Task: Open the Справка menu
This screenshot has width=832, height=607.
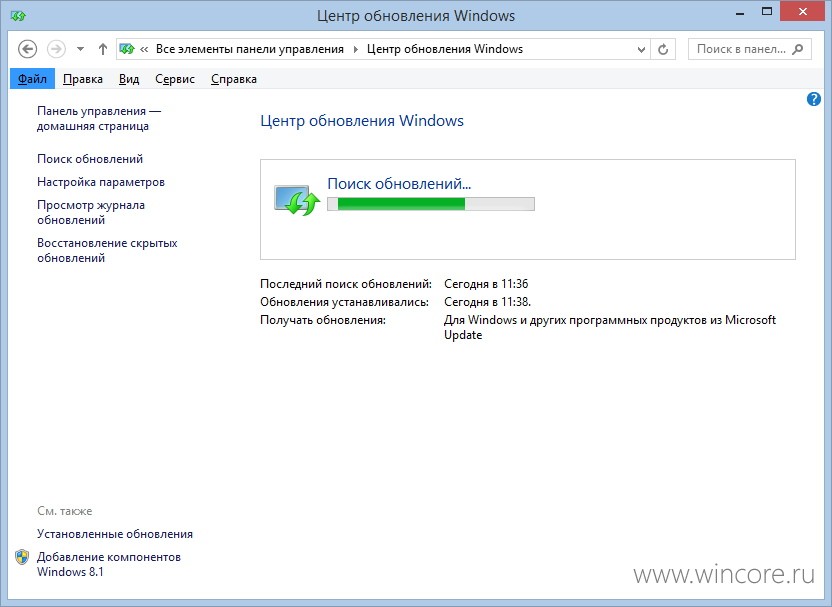Action: [x=234, y=79]
